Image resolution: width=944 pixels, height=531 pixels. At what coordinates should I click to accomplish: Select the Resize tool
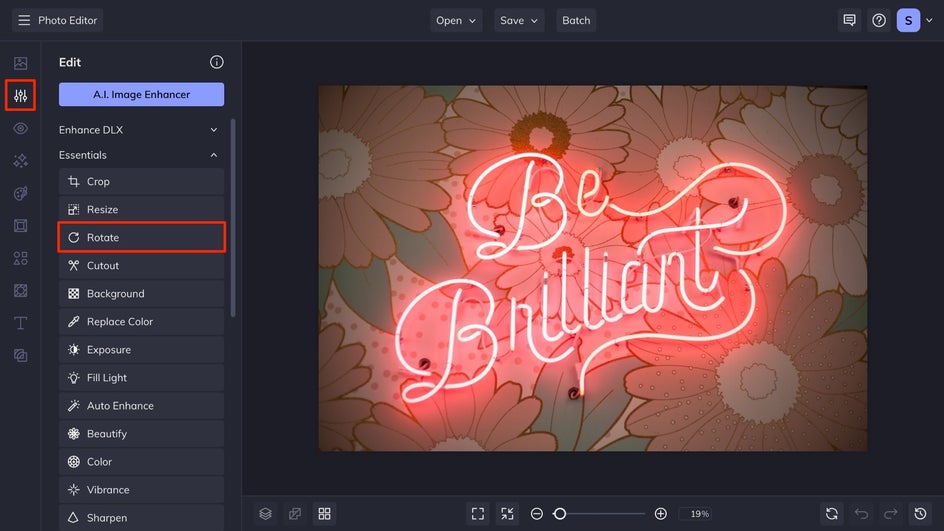(x=141, y=210)
